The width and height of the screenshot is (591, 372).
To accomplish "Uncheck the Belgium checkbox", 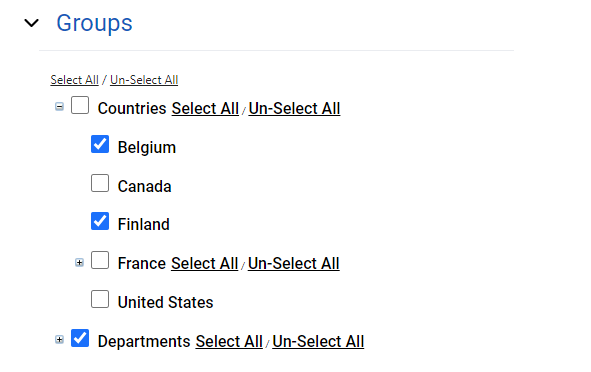I will [x=100, y=144].
